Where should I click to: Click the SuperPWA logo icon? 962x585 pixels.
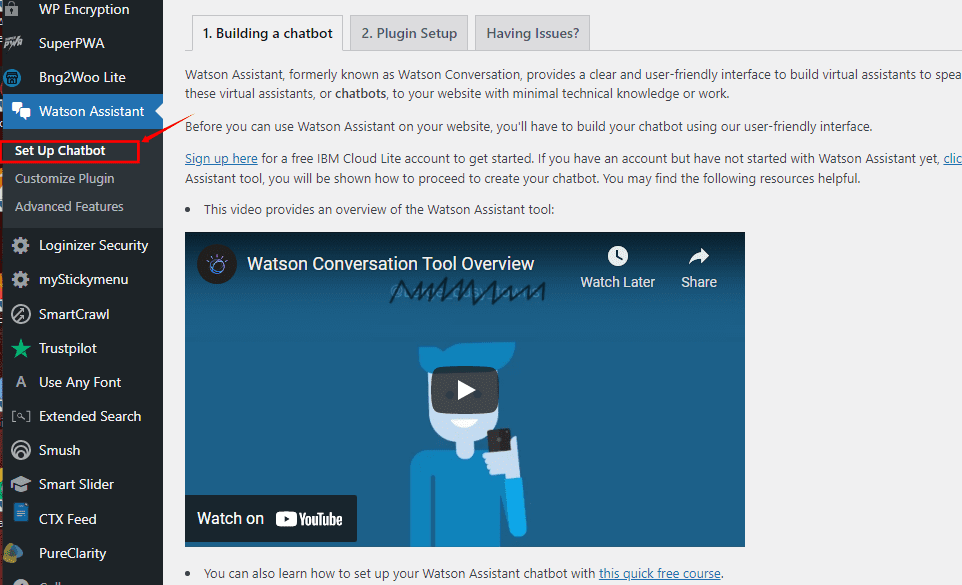(x=13, y=43)
